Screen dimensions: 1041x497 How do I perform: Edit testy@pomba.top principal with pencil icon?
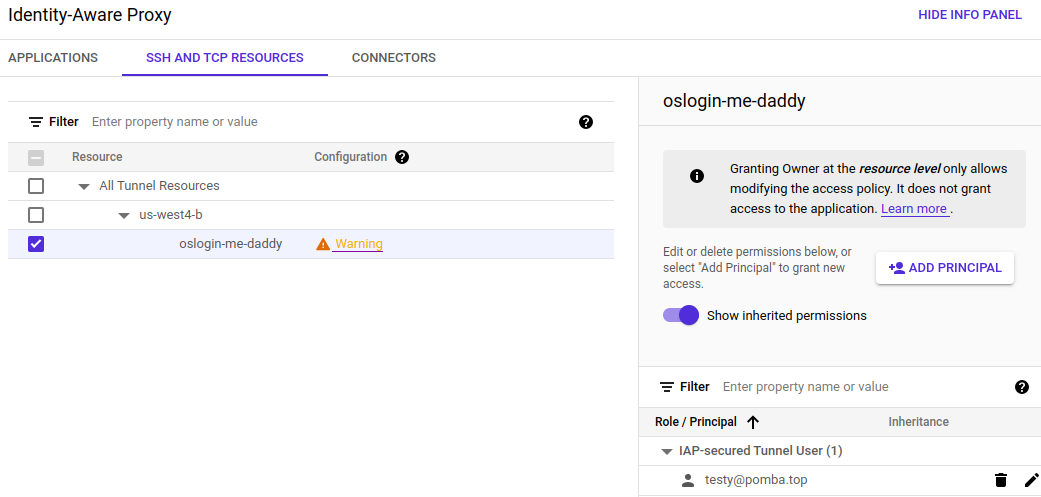point(1032,480)
